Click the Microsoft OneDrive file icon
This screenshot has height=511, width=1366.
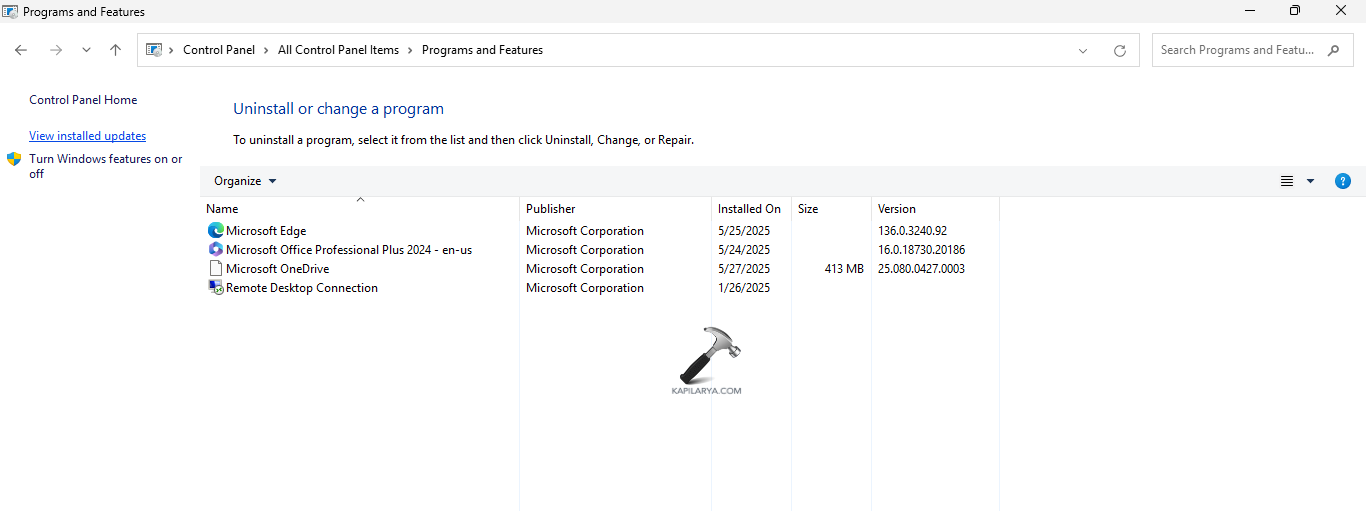[x=215, y=269]
